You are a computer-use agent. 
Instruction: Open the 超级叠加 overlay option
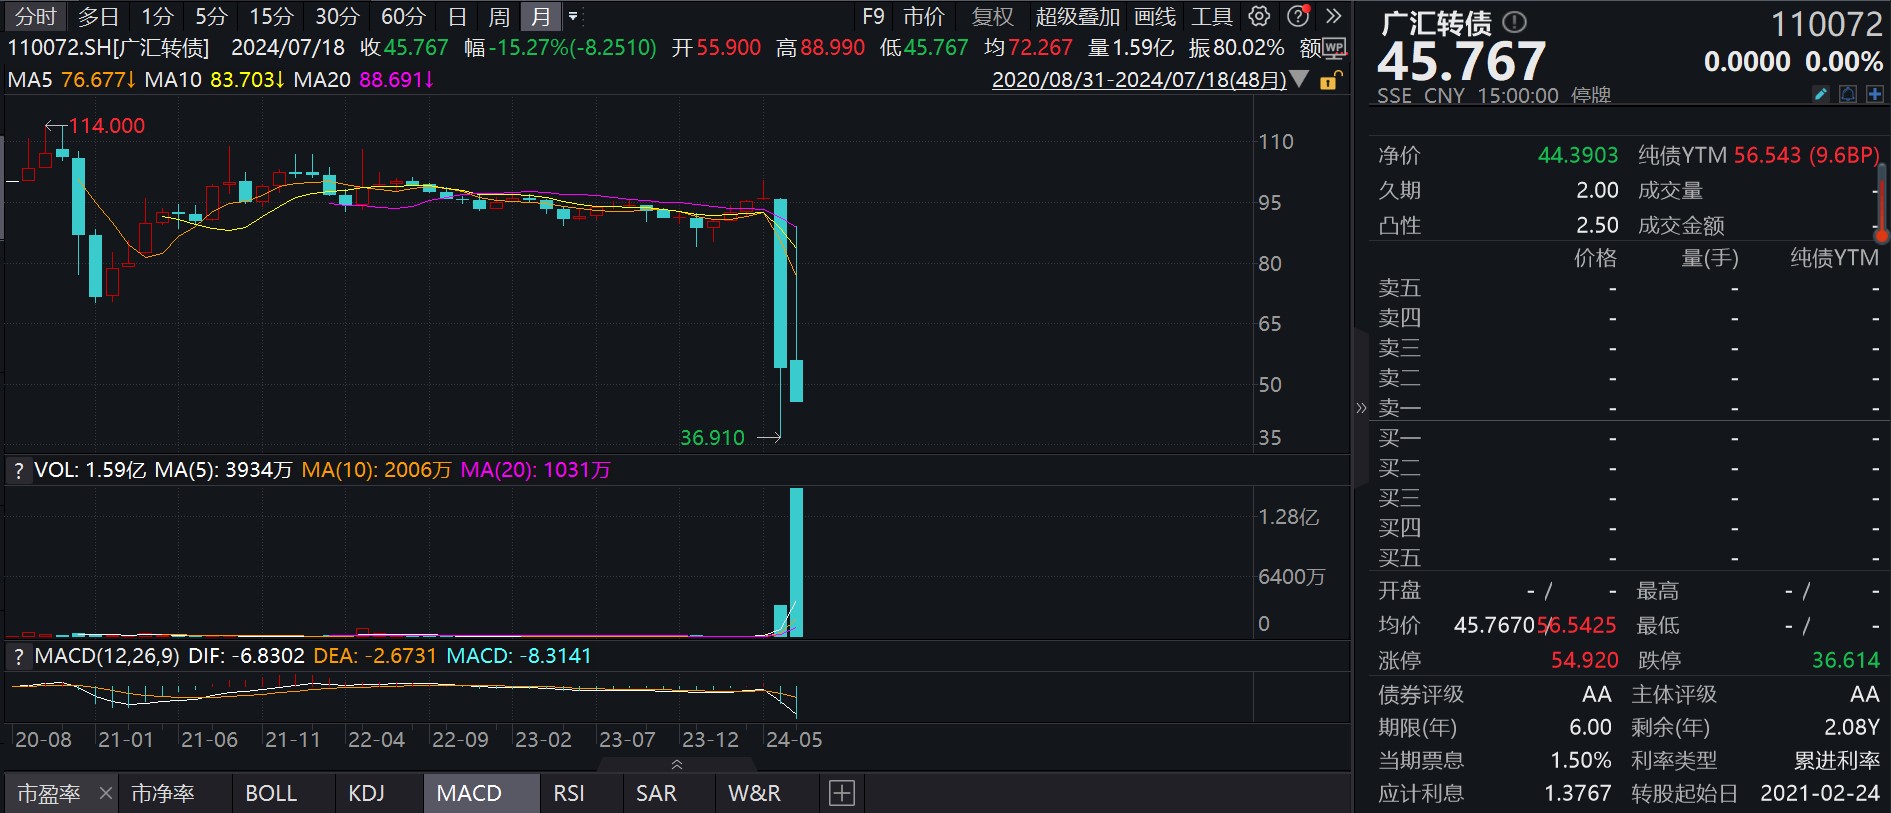1077,16
